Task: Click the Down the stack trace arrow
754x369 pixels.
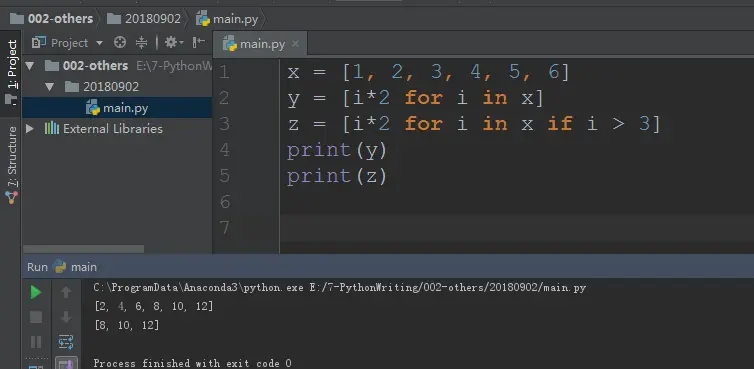Action: tap(66, 317)
